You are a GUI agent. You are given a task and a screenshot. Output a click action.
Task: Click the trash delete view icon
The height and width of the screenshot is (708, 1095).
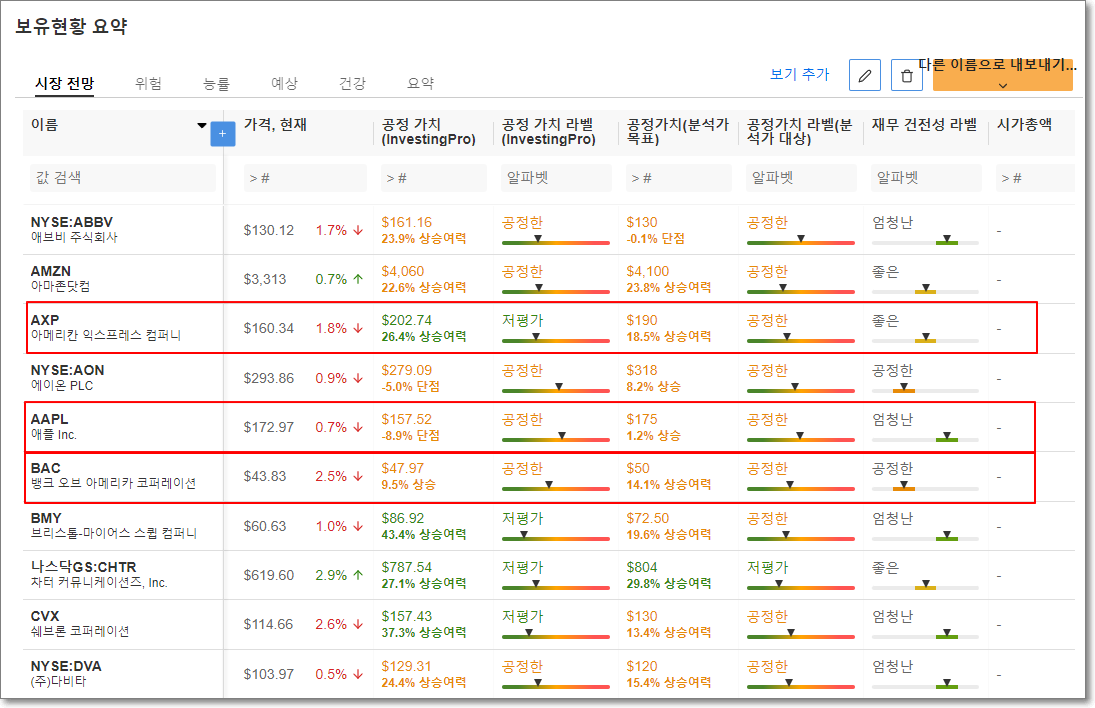coord(906,75)
